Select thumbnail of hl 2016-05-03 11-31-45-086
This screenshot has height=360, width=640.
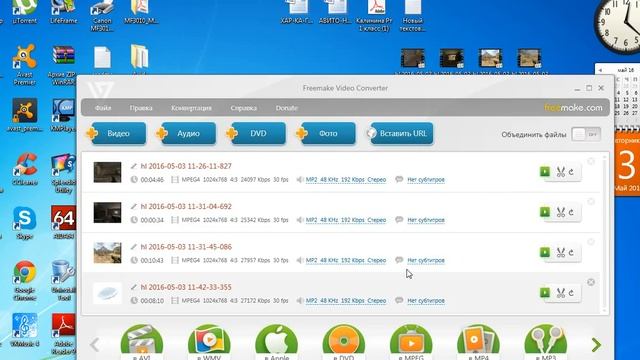(x=107, y=253)
